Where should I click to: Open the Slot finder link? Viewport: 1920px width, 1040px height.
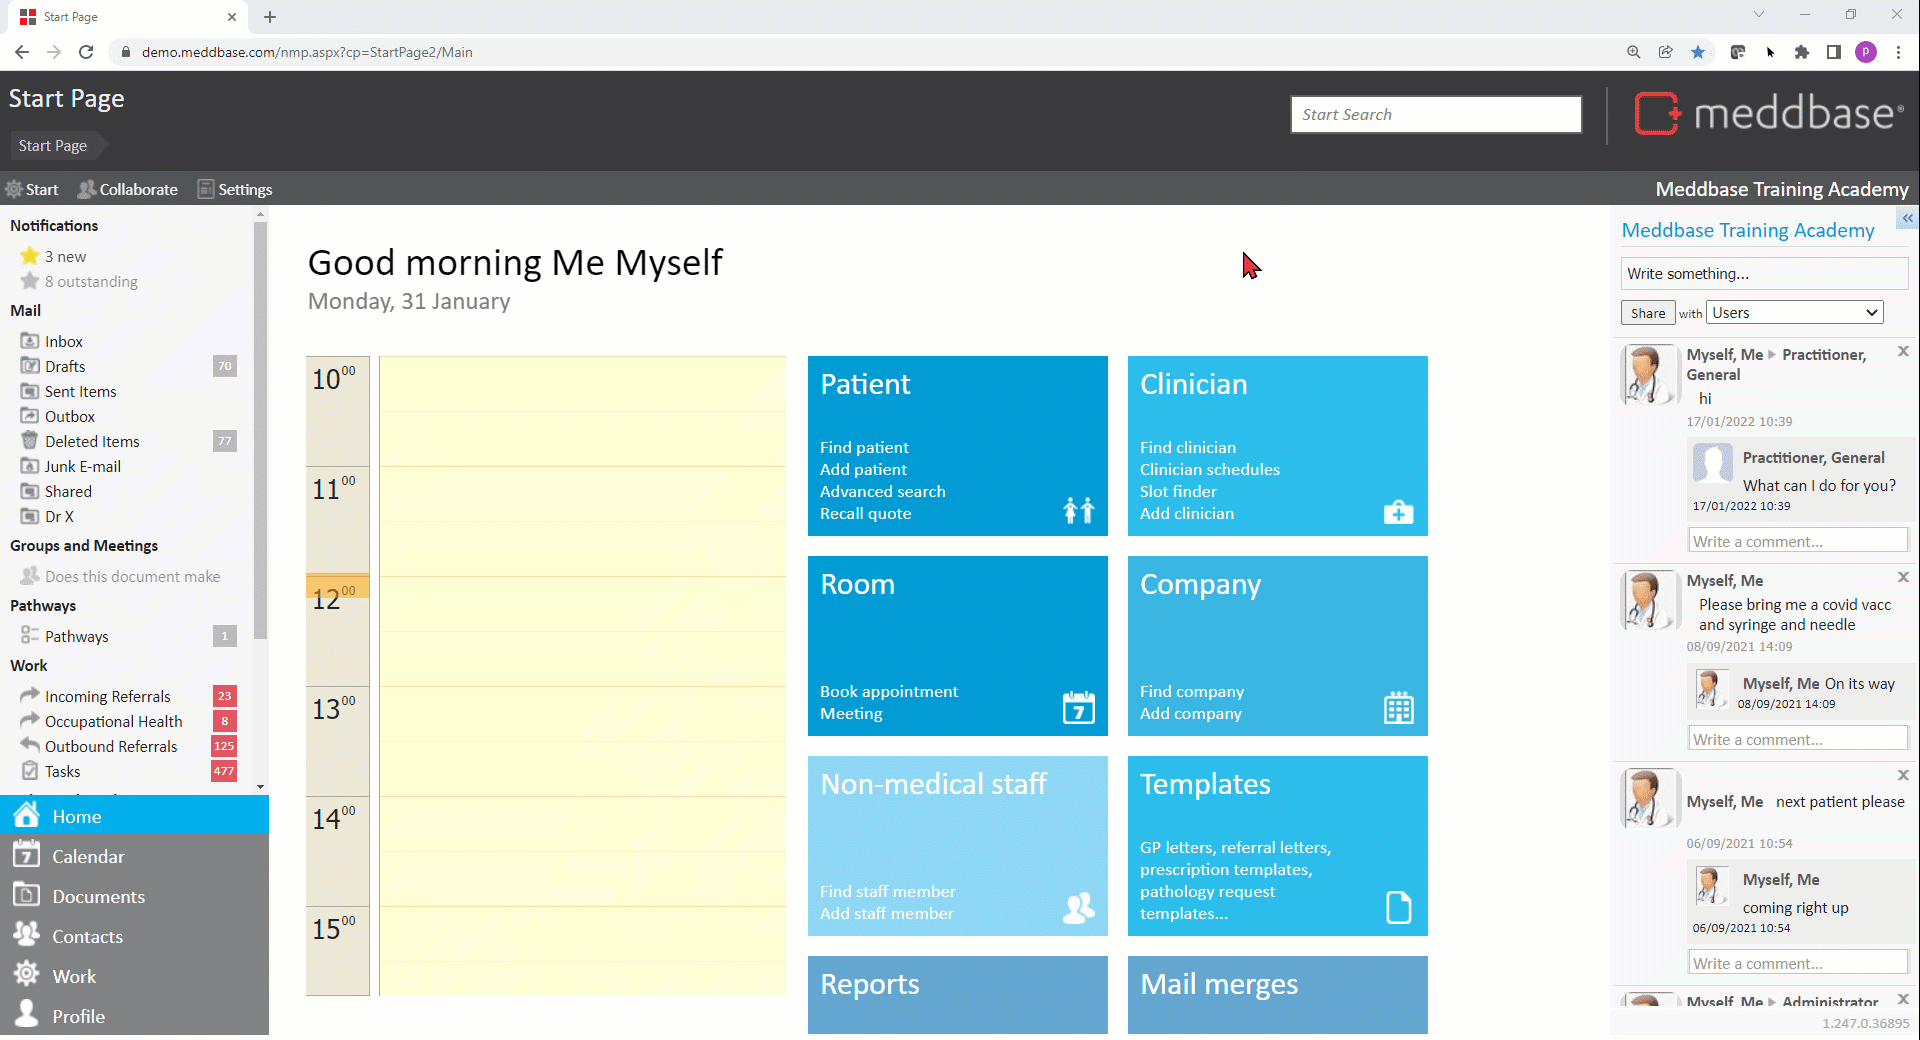click(1178, 491)
